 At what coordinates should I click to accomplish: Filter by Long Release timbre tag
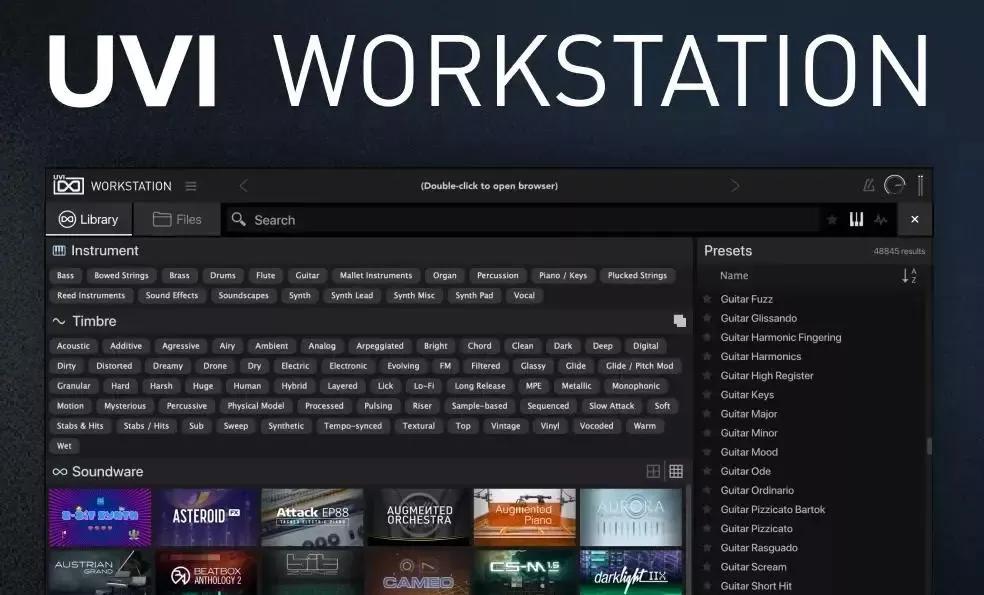point(479,386)
